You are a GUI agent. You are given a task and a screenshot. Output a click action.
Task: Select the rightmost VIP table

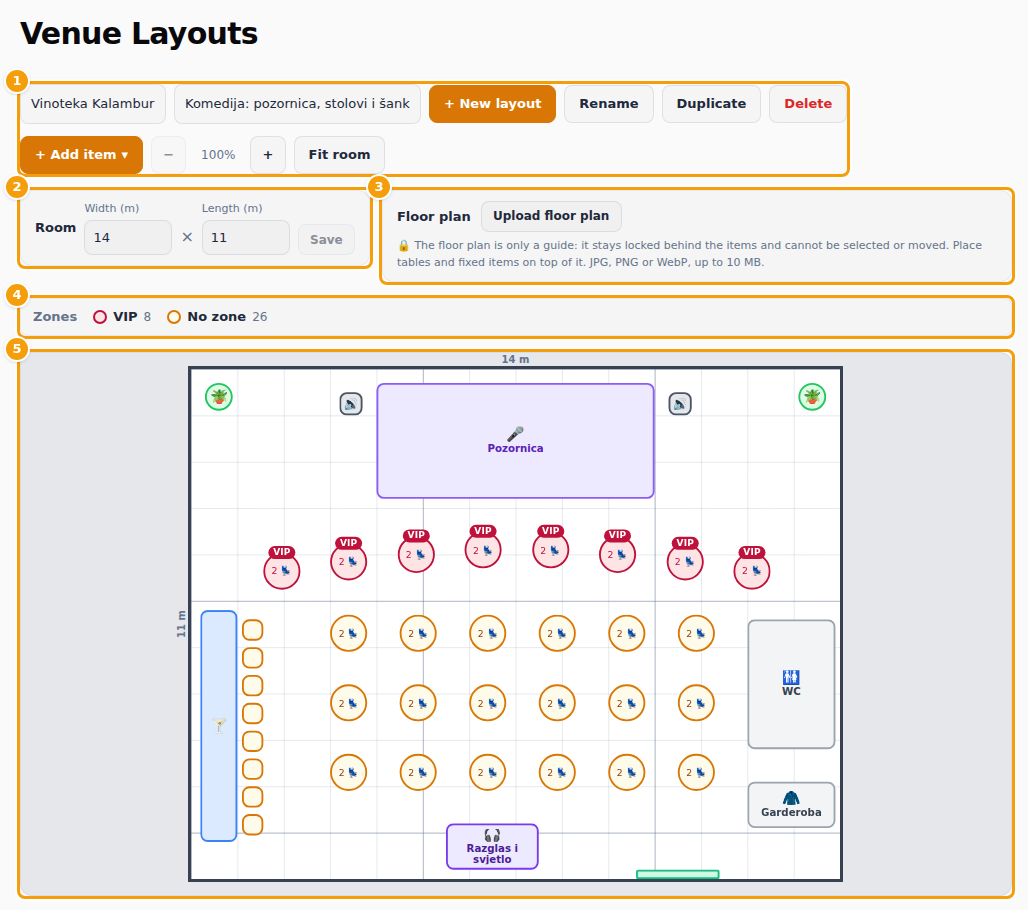coord(752,570)
